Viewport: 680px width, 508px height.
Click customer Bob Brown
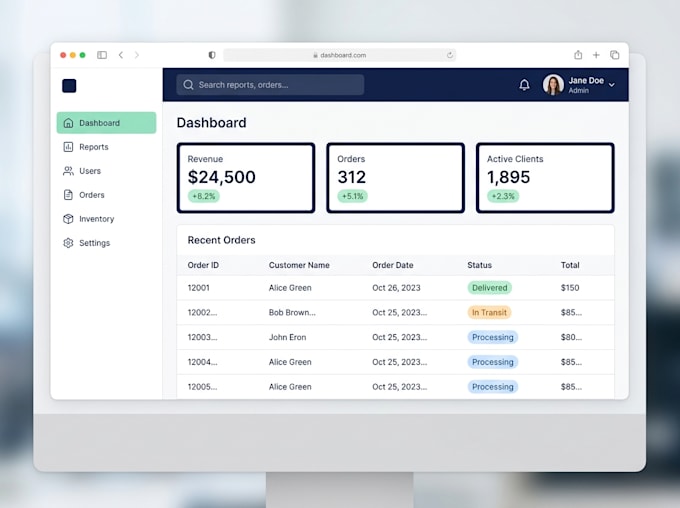click(292, 312)
